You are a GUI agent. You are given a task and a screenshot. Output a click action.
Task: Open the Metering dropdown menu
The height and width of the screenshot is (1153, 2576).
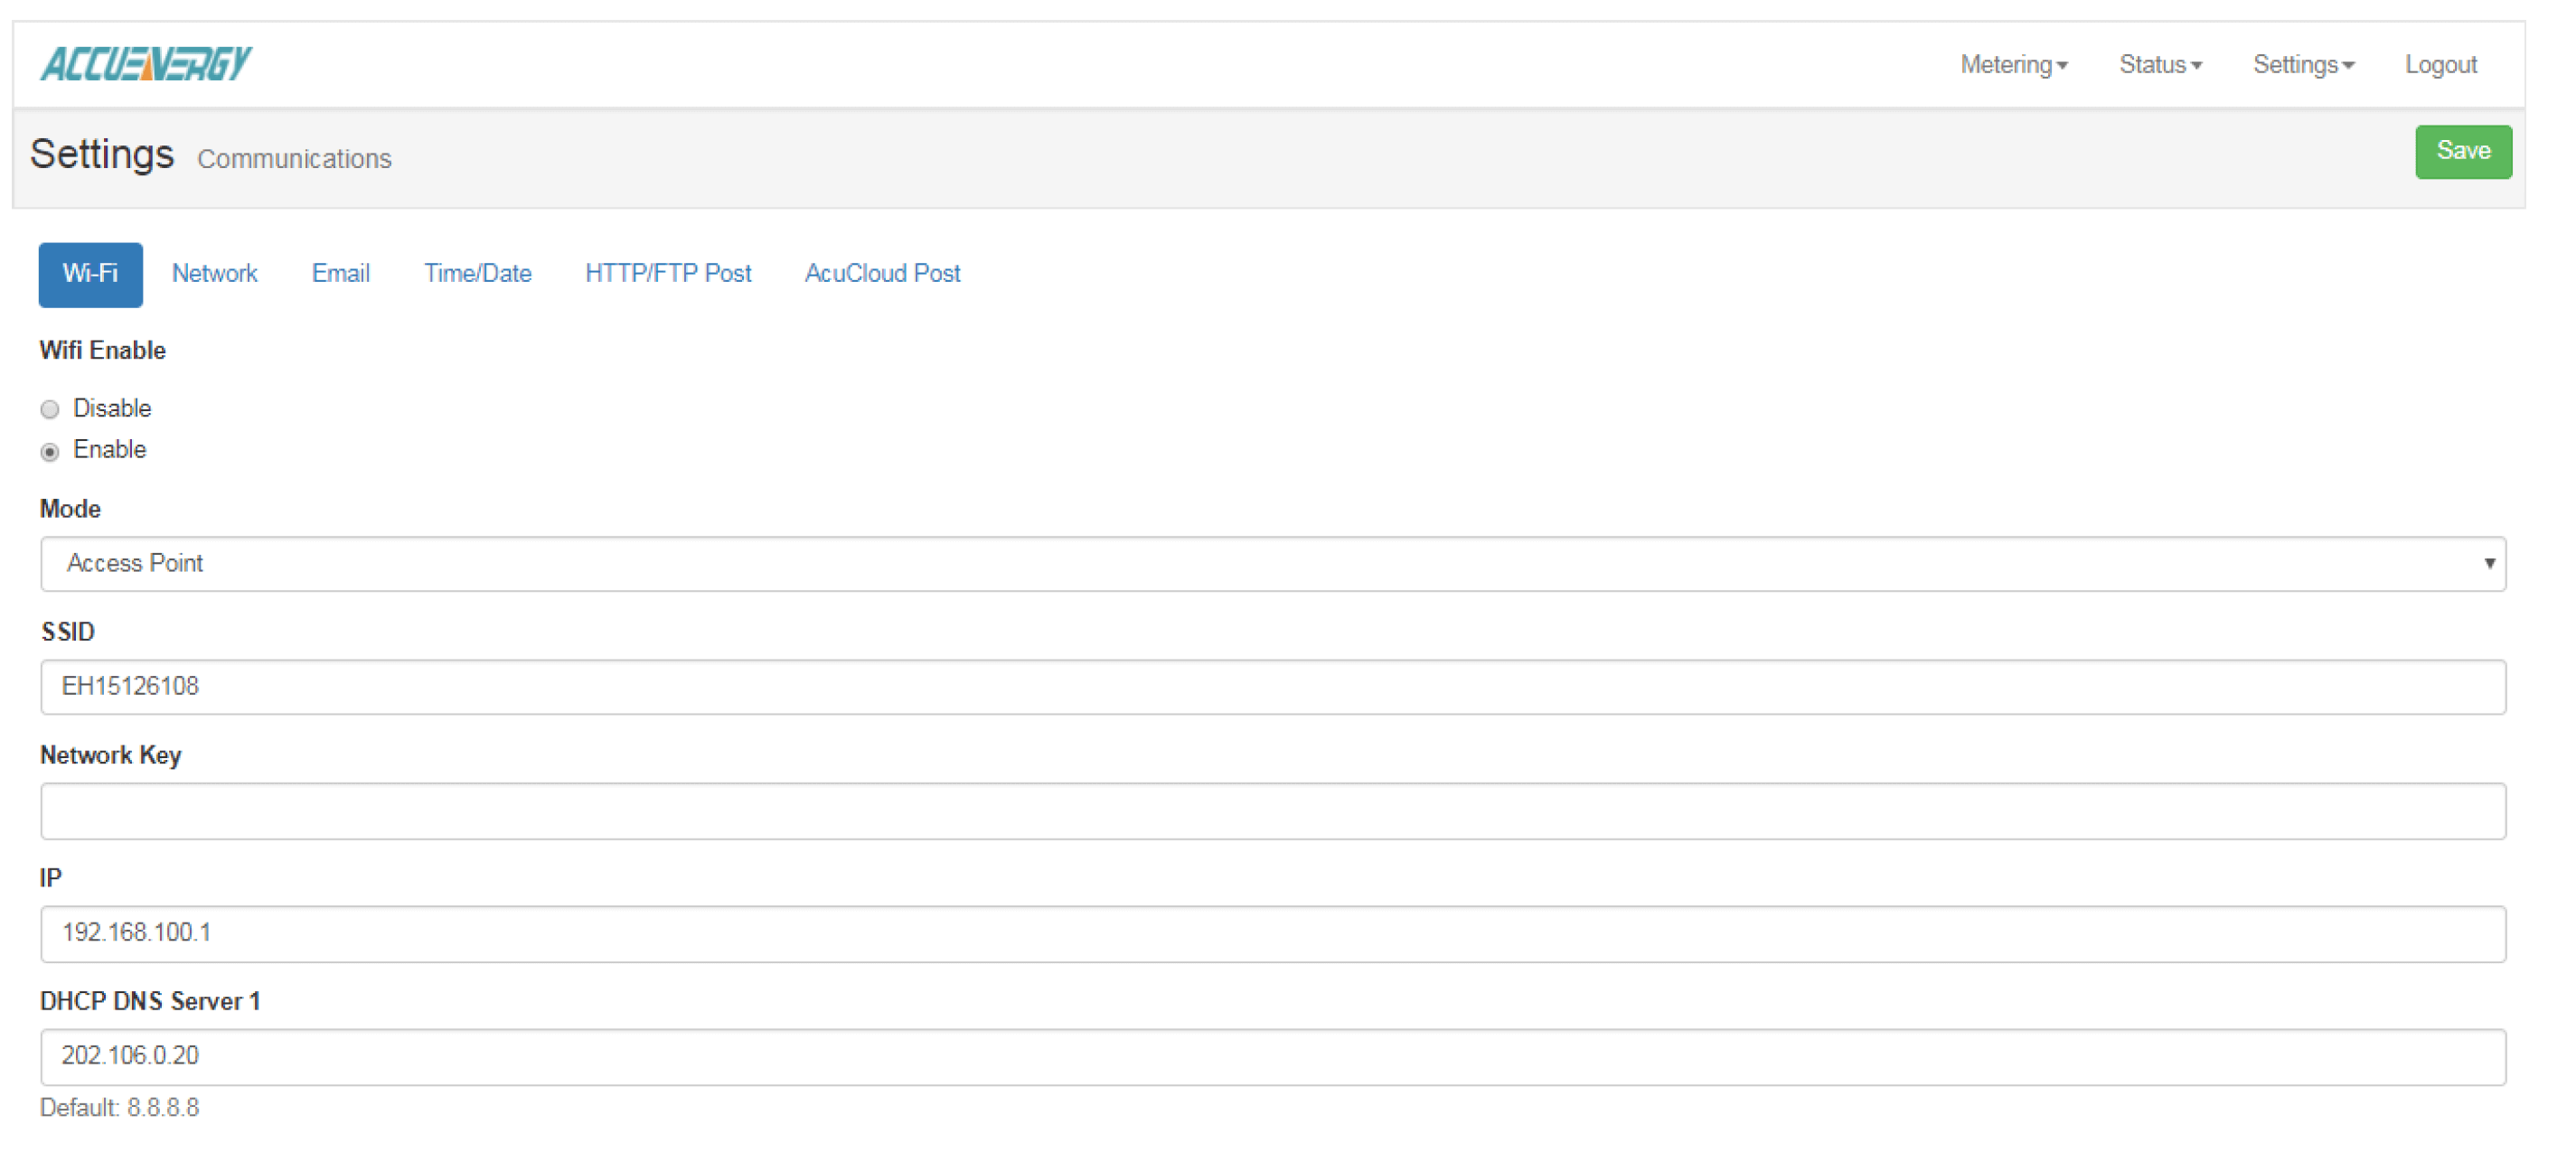[2012, 65]
